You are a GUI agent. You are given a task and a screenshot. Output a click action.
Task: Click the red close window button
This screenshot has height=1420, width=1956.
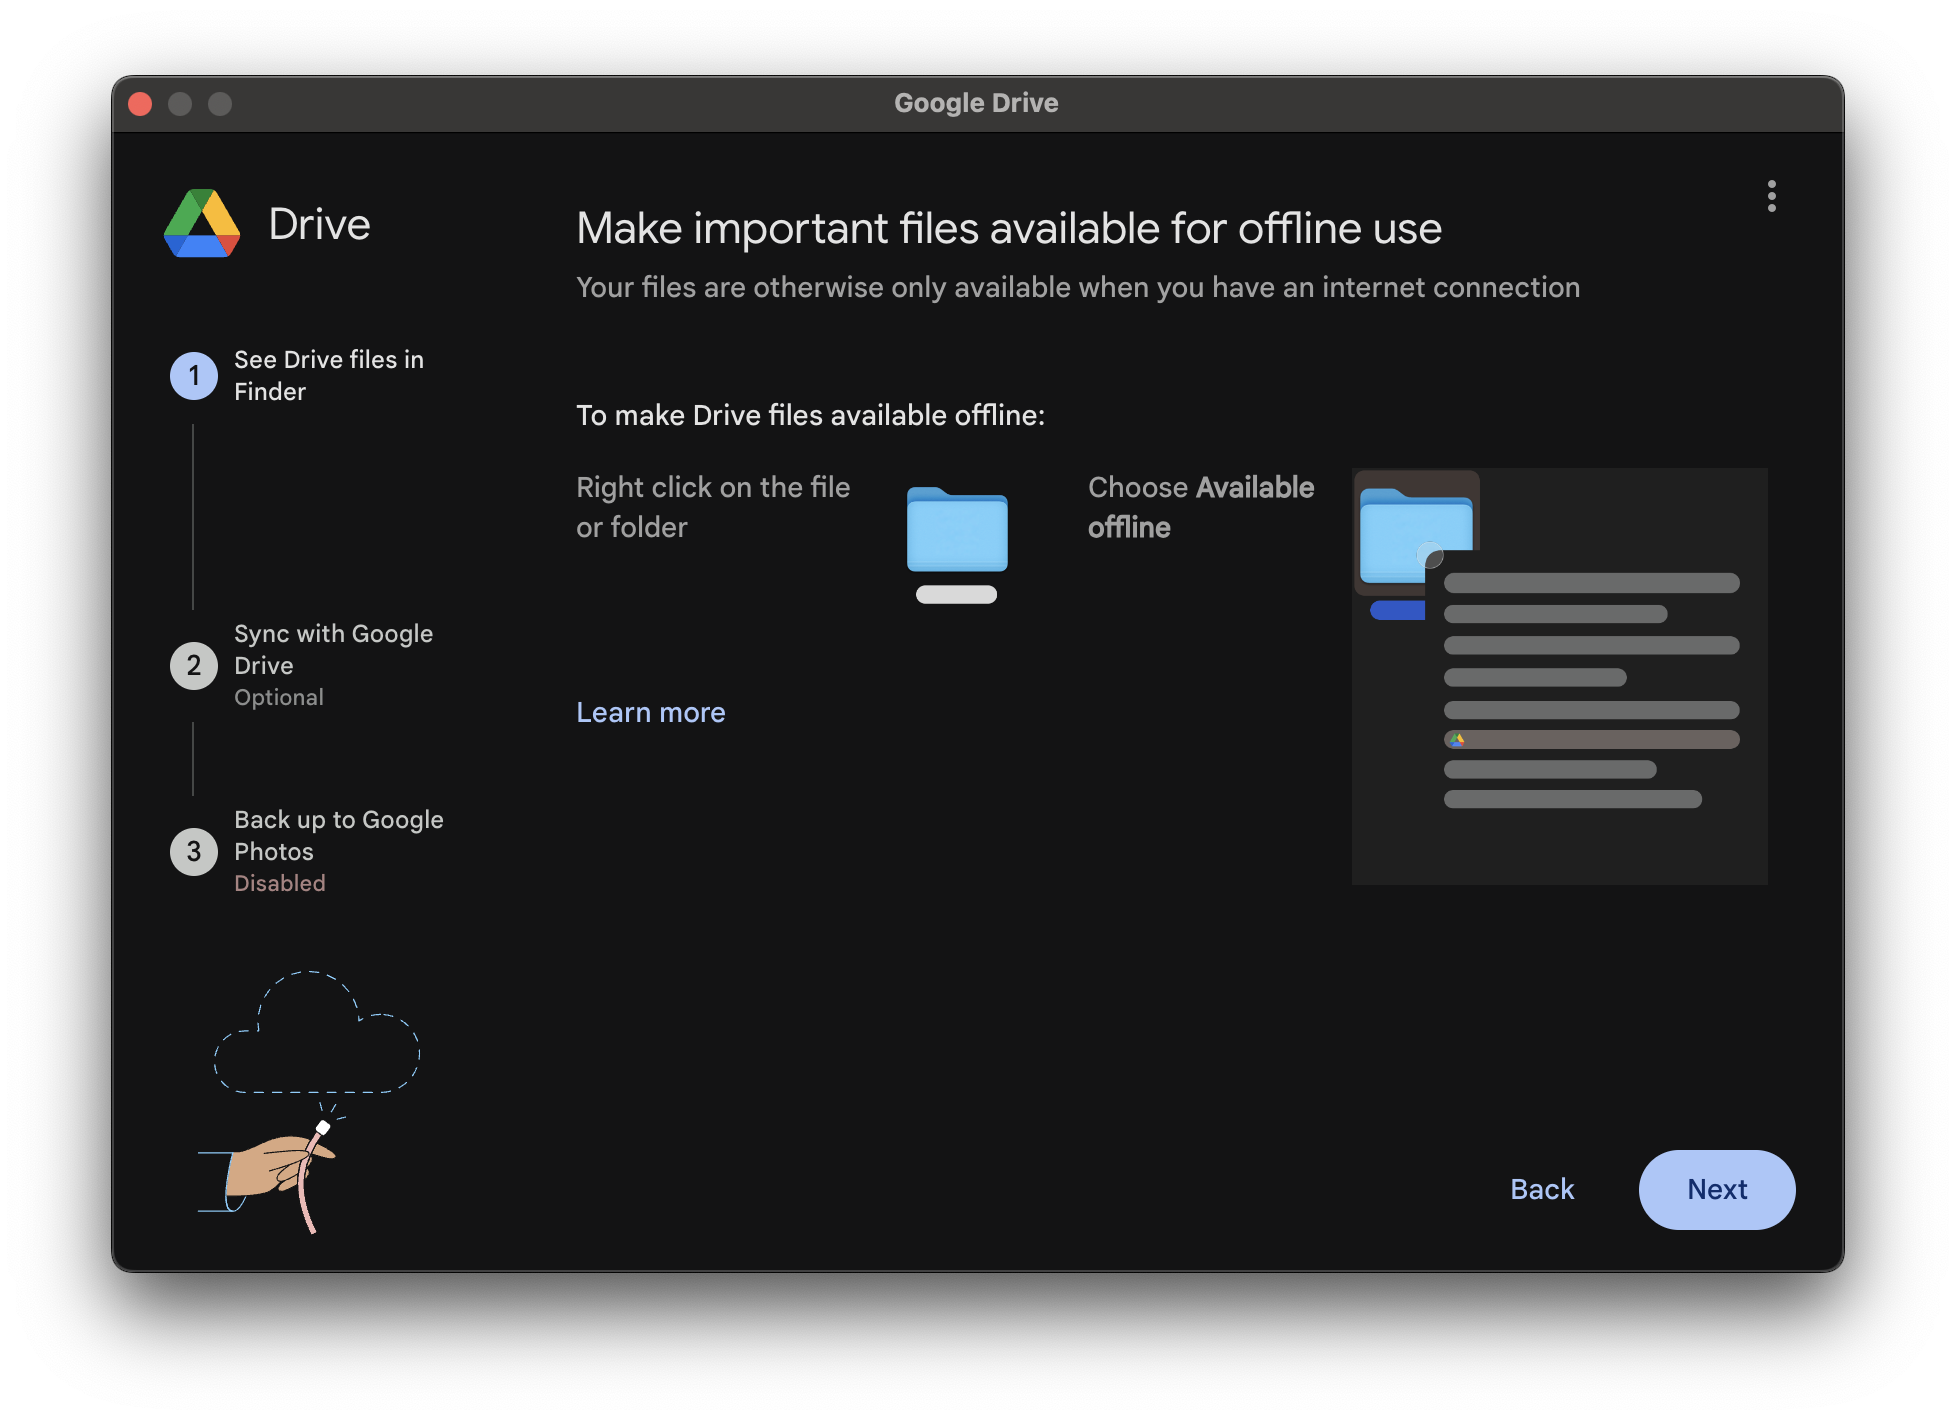[140, 104]
